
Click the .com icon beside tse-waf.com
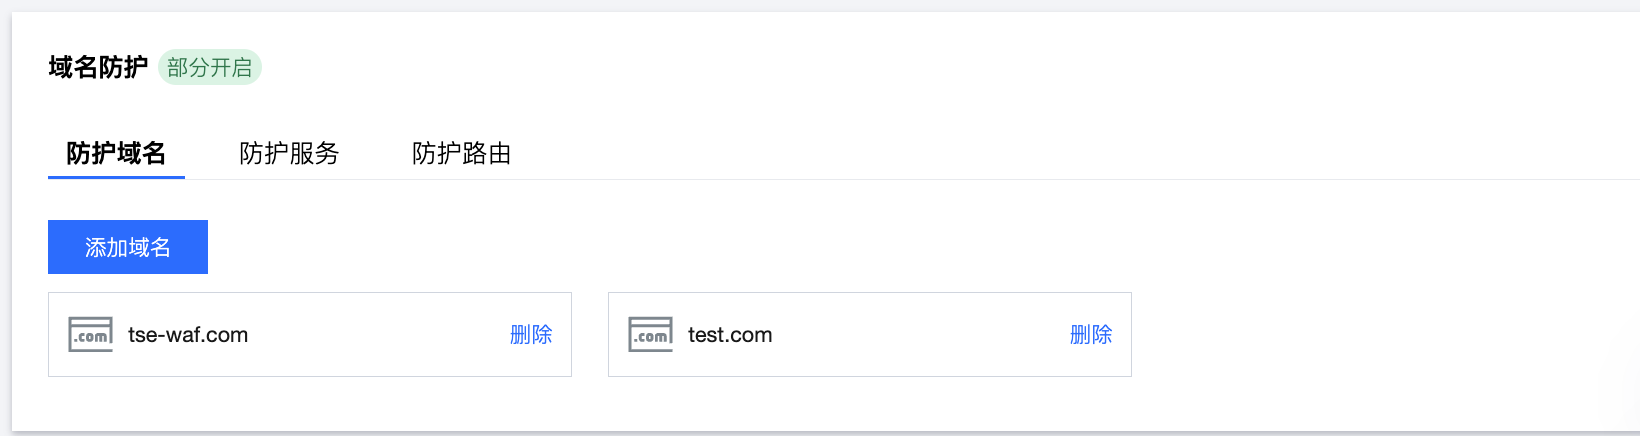click(90, 334)
